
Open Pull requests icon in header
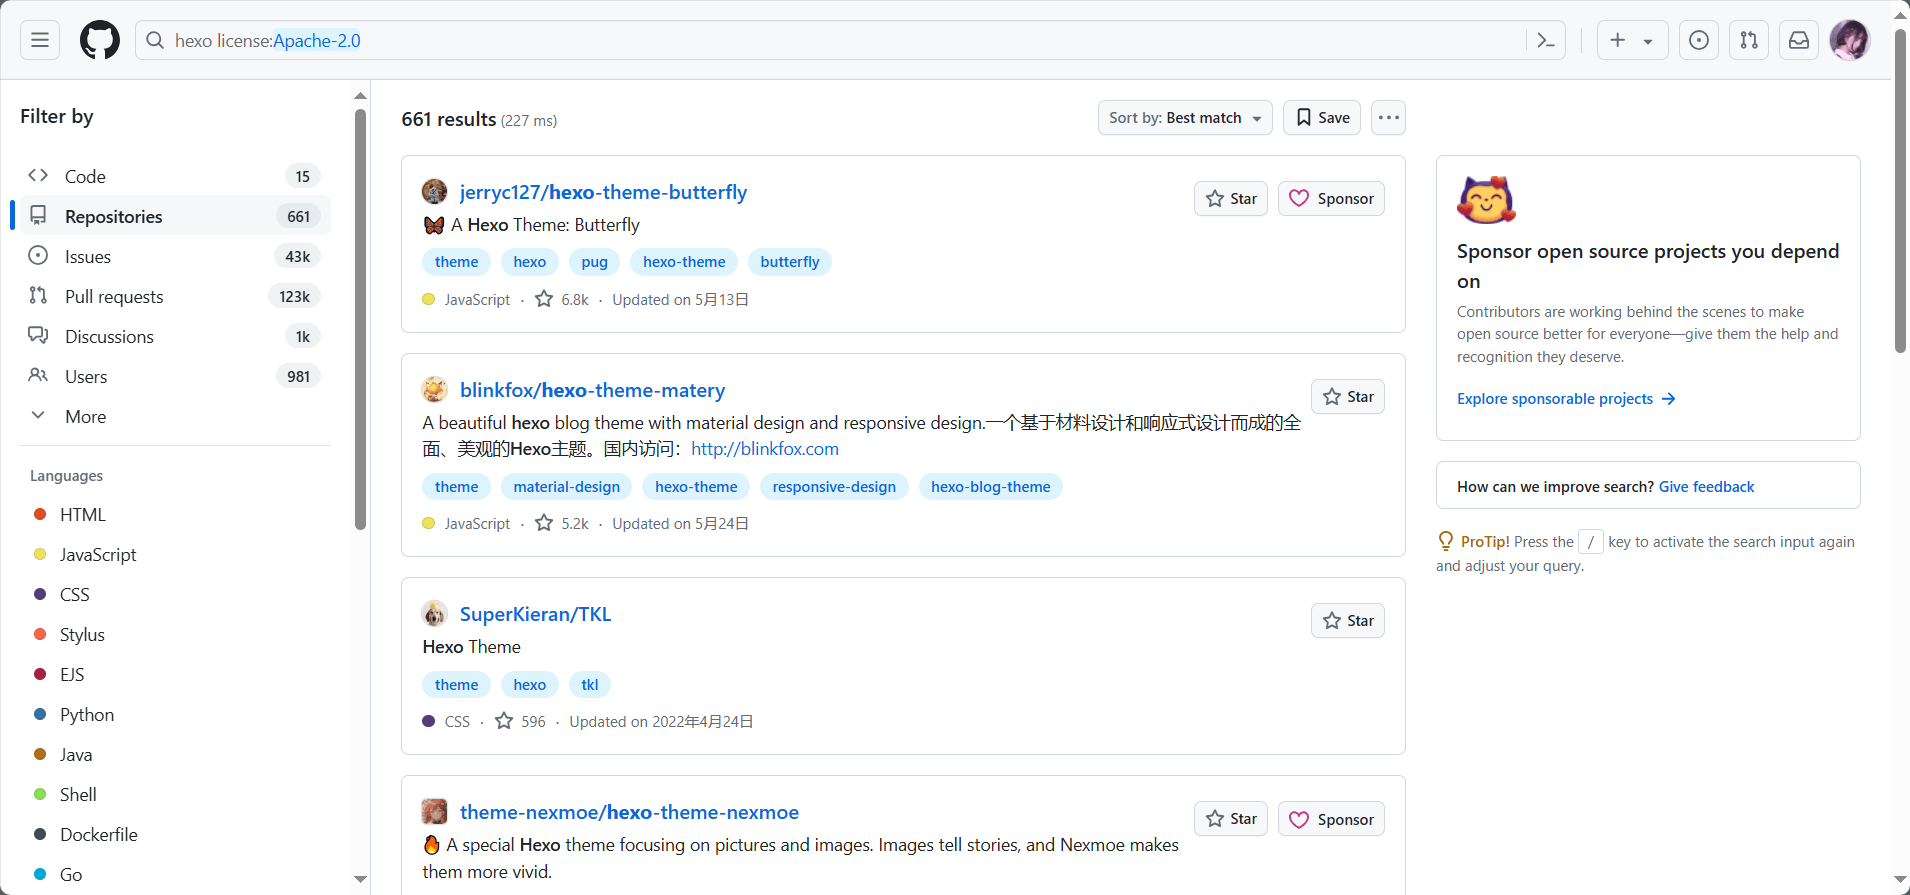[x=1749, y=40]
